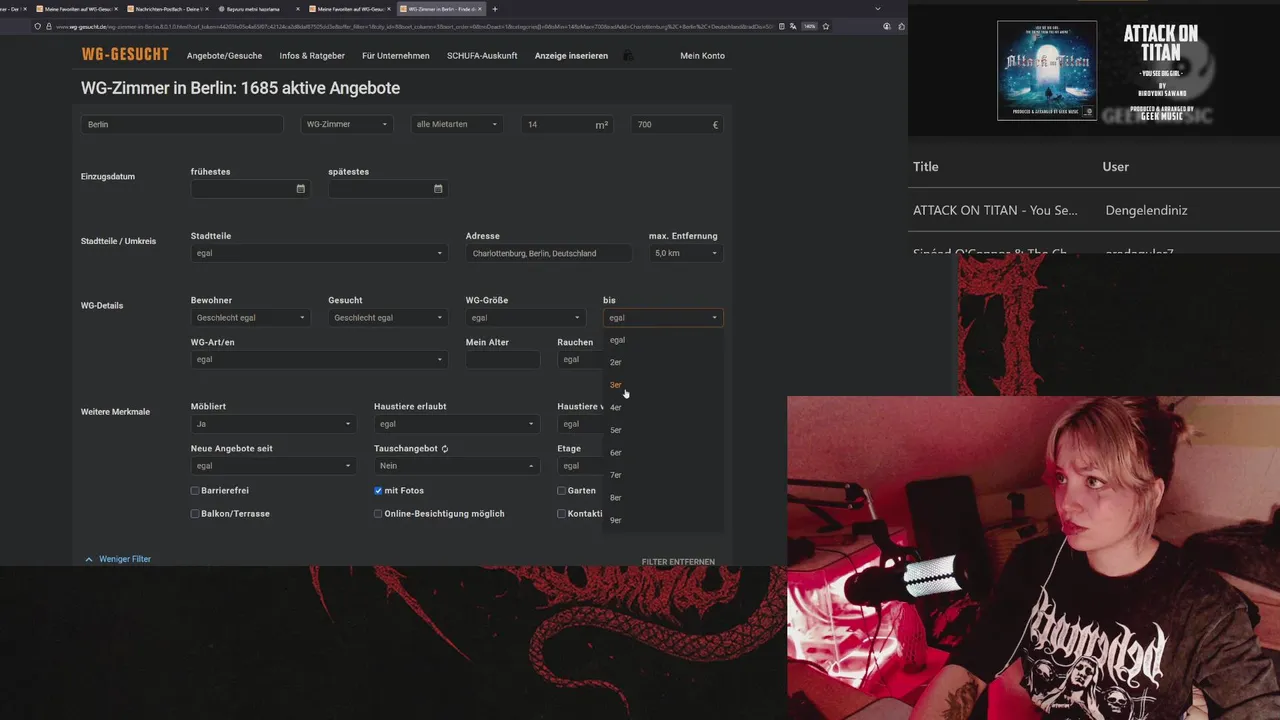Open the browser tab list chevron
The height and width of the screenshot is (720, 1280).
coord(878,9)
